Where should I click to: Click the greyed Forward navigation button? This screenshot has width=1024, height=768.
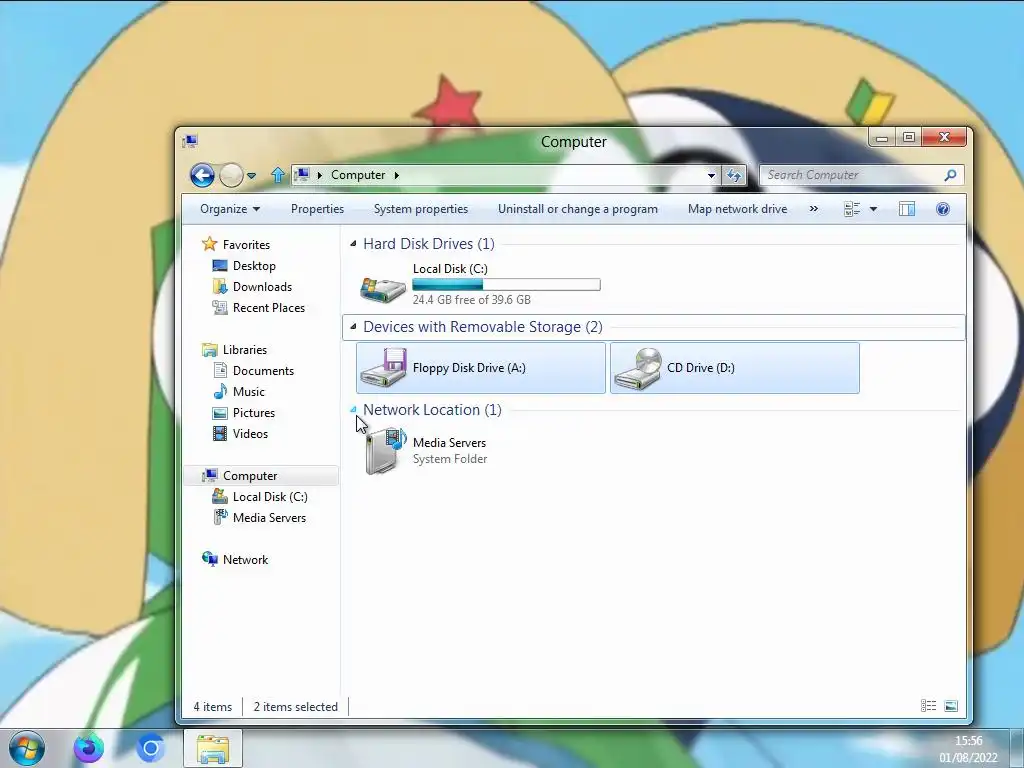231,175
